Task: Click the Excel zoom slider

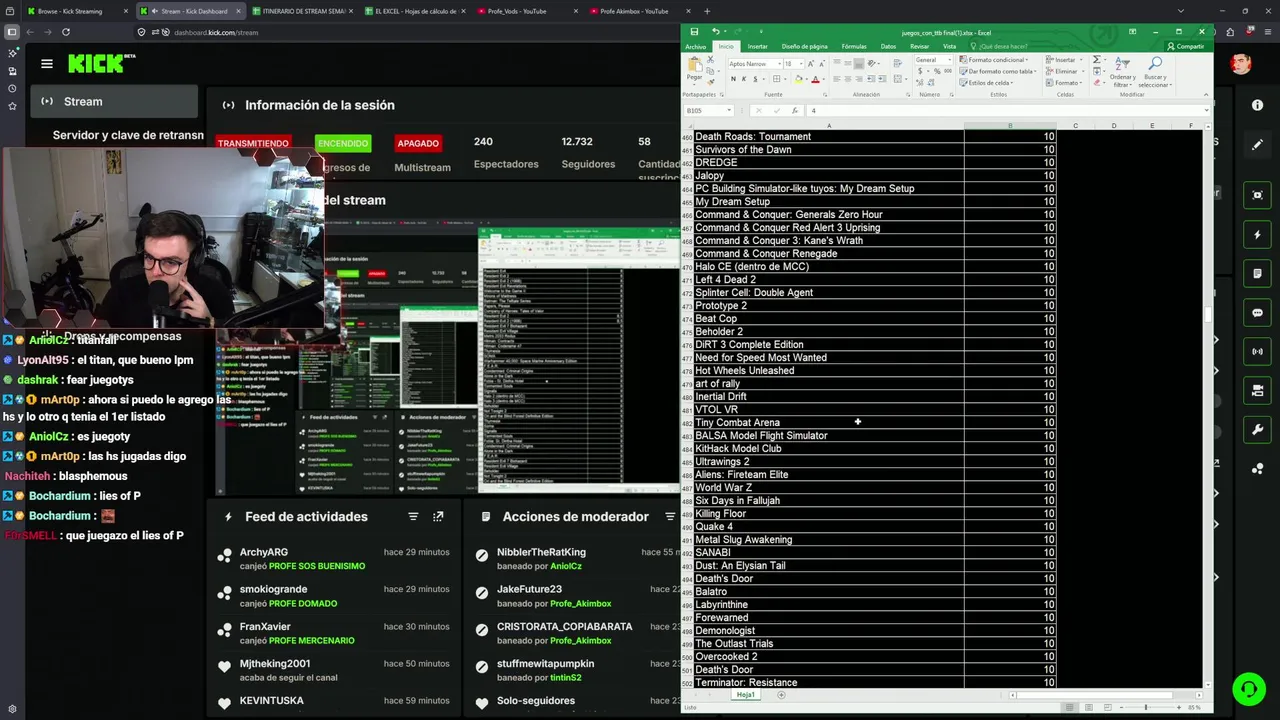Action: point(1146,707)
